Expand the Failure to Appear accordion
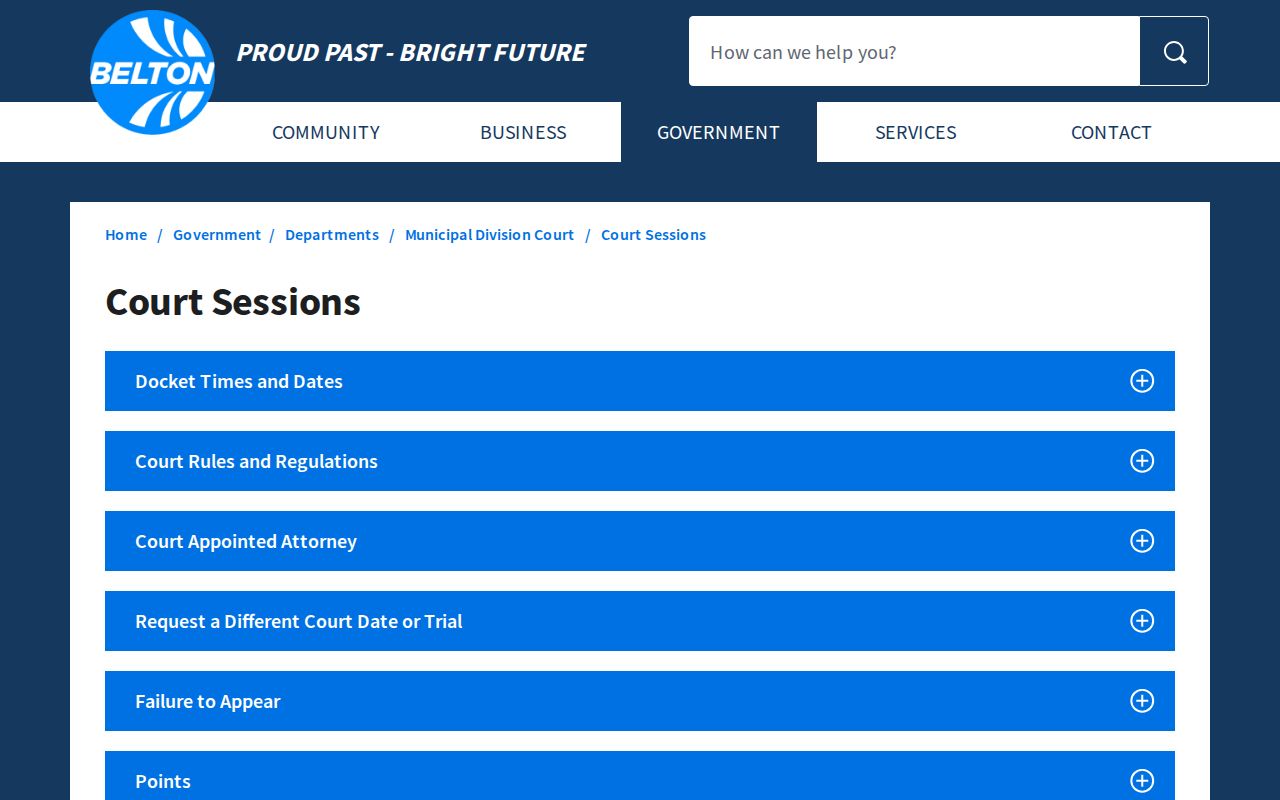The width and height of the screenshot is (1280, 800). click(x=640, y=701)
